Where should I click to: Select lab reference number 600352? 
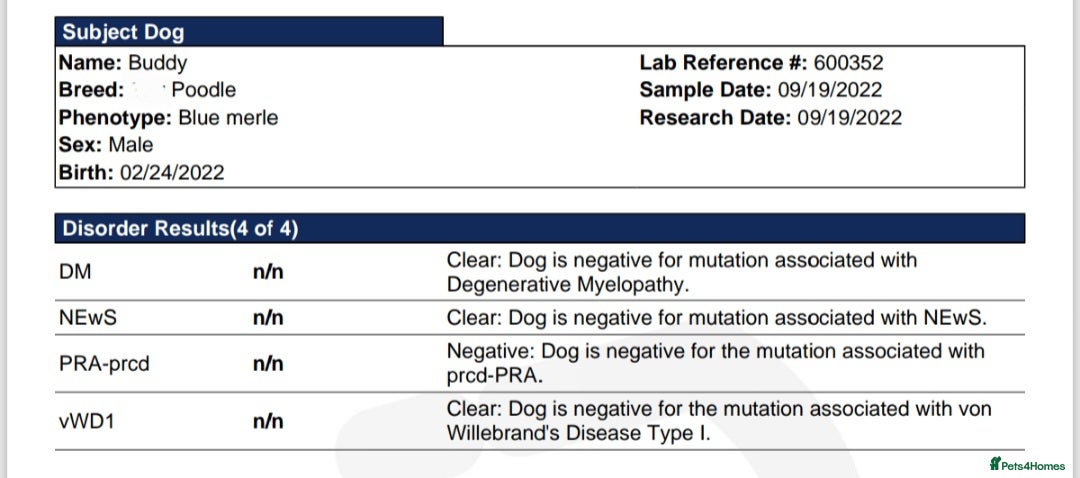coord(849,63)
